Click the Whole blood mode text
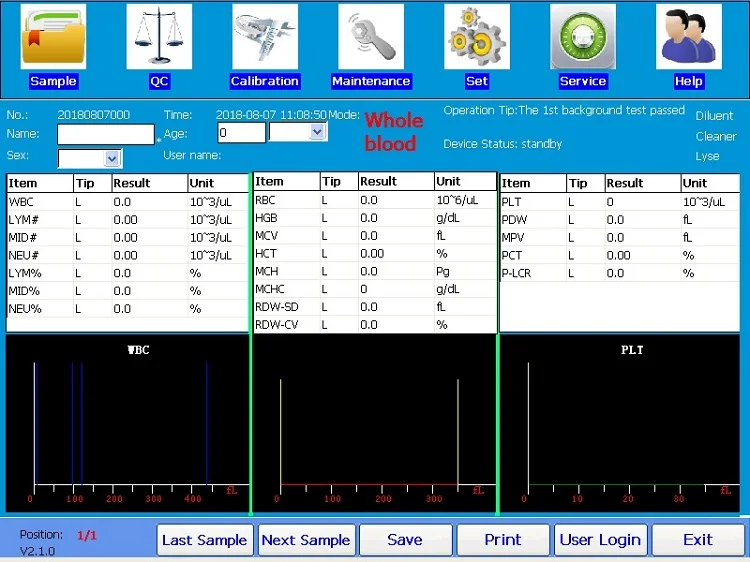The image size is (750, 562). pos(394,132)
